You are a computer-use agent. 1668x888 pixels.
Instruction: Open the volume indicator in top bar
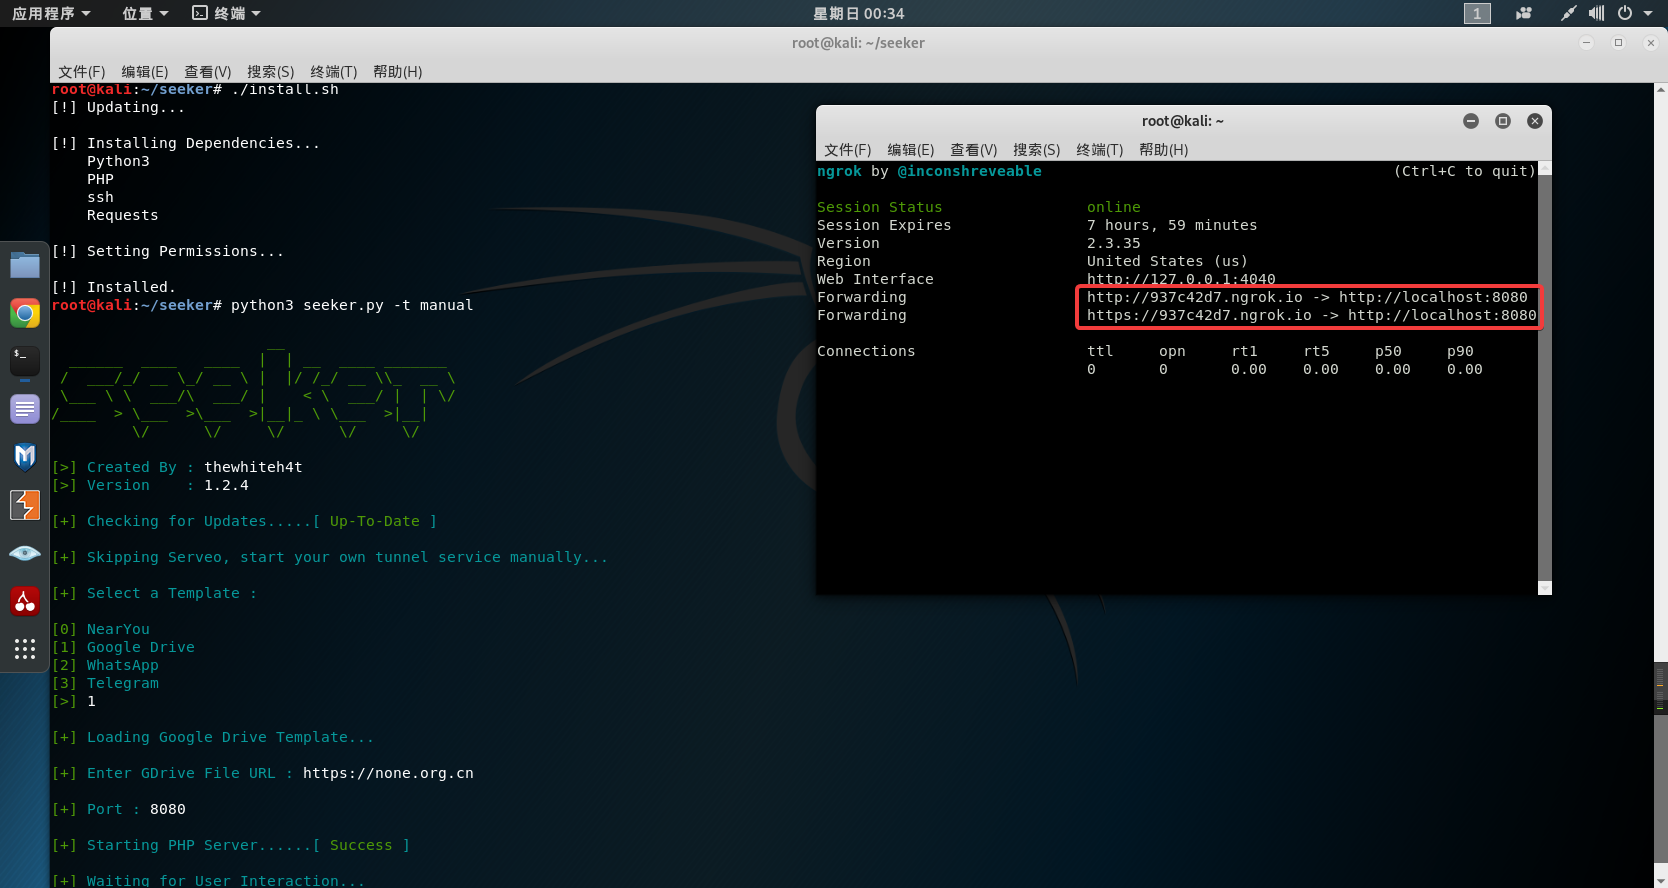coord(1596,13)
